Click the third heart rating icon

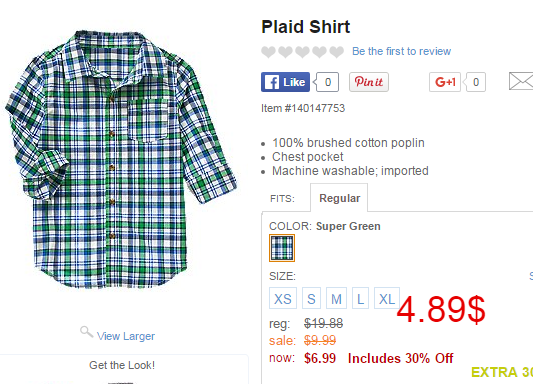click(x=302, y=52)
